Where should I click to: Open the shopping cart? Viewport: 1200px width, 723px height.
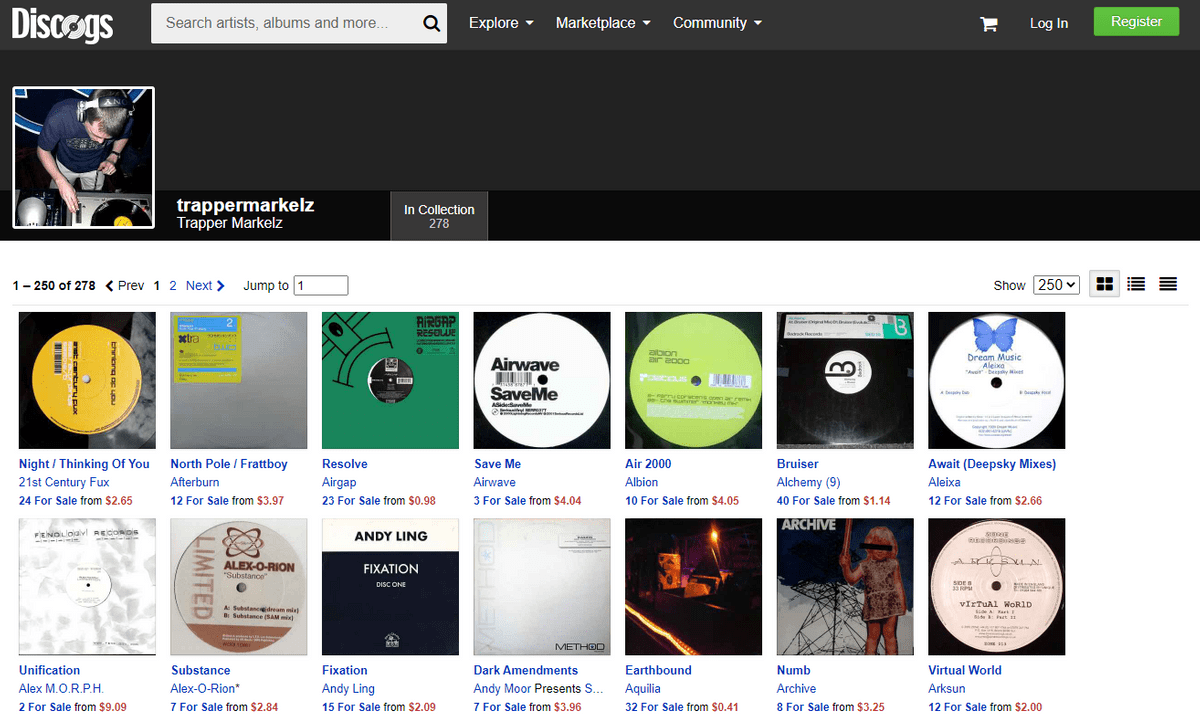coord(989,24)
